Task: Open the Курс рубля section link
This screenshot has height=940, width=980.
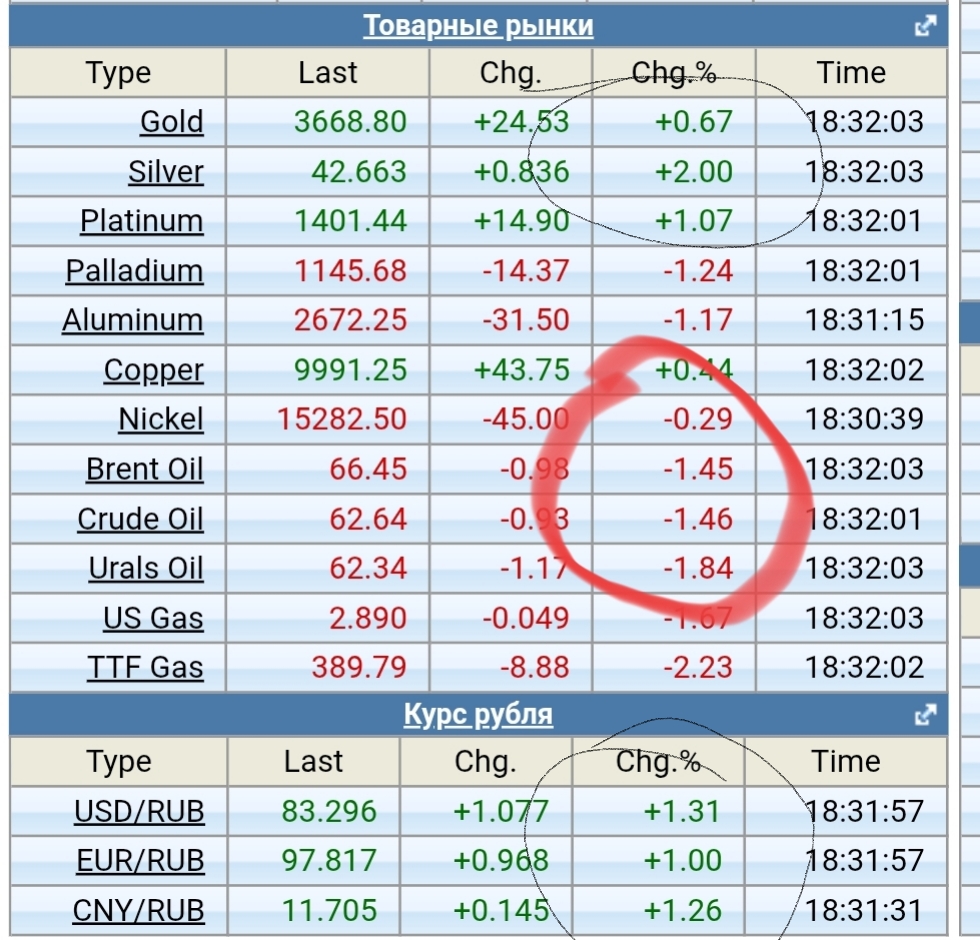Action: (x=478, y=715)
